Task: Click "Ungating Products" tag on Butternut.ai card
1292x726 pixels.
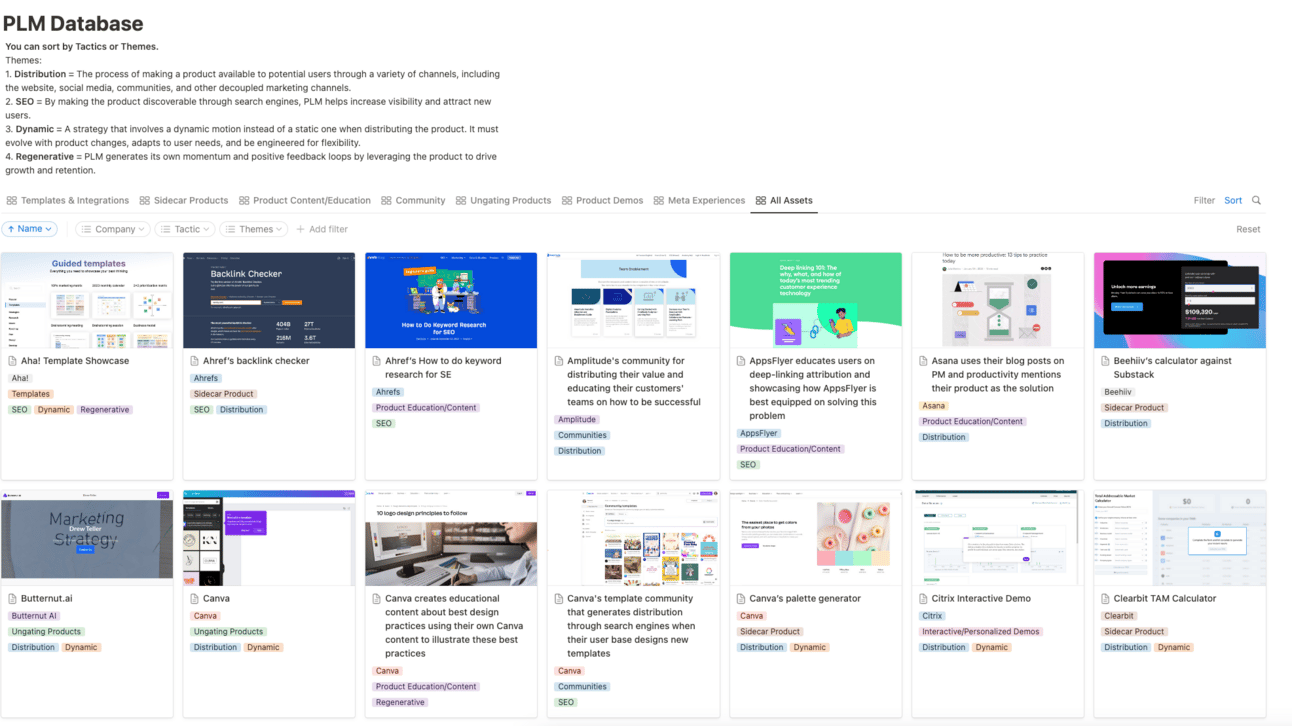Action: pyautogui.click(x=47, y=632)
